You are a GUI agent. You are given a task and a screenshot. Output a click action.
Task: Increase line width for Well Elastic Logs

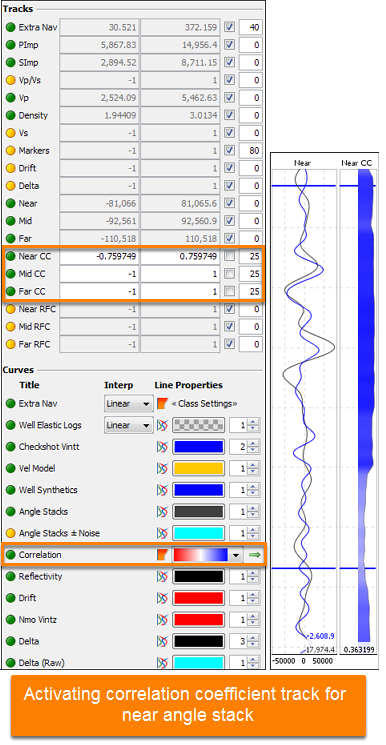pyautogui.click(x=253, y=422)
